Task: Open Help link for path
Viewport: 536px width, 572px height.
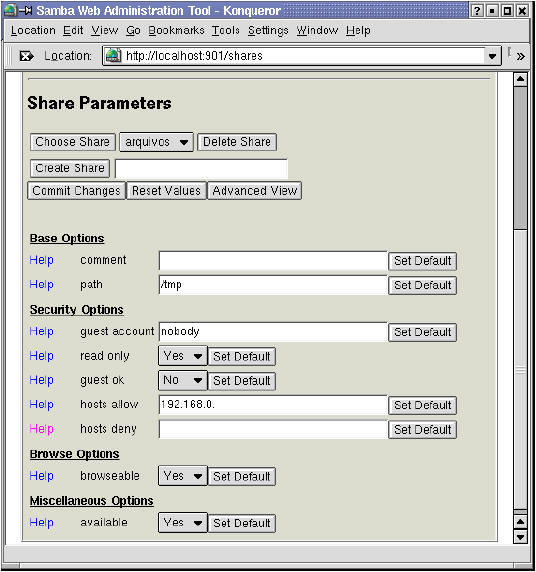Action: coord(41,285)
